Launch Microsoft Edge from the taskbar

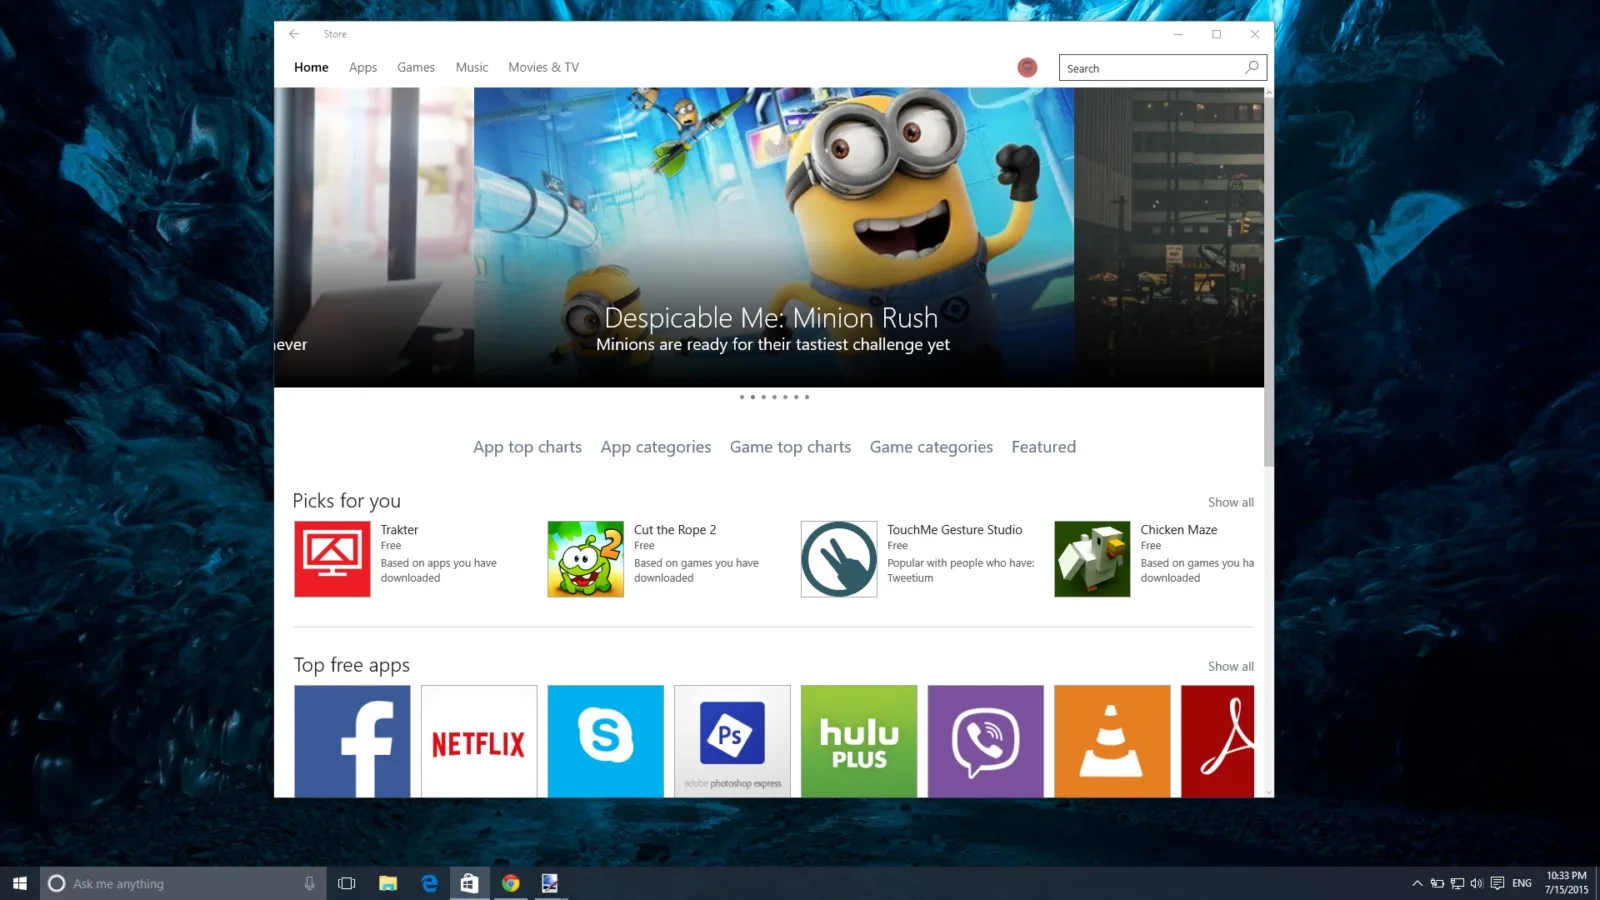429,883
